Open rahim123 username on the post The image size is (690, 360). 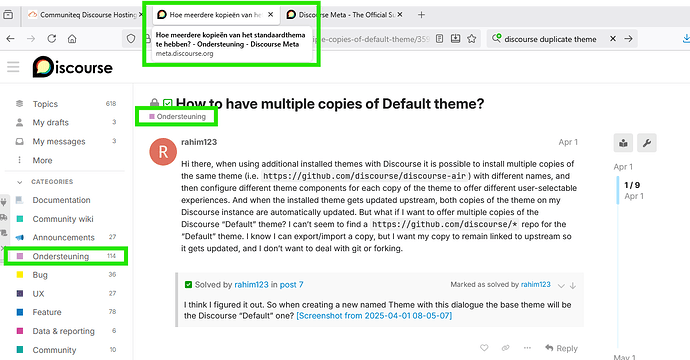(x=199, y=142)
